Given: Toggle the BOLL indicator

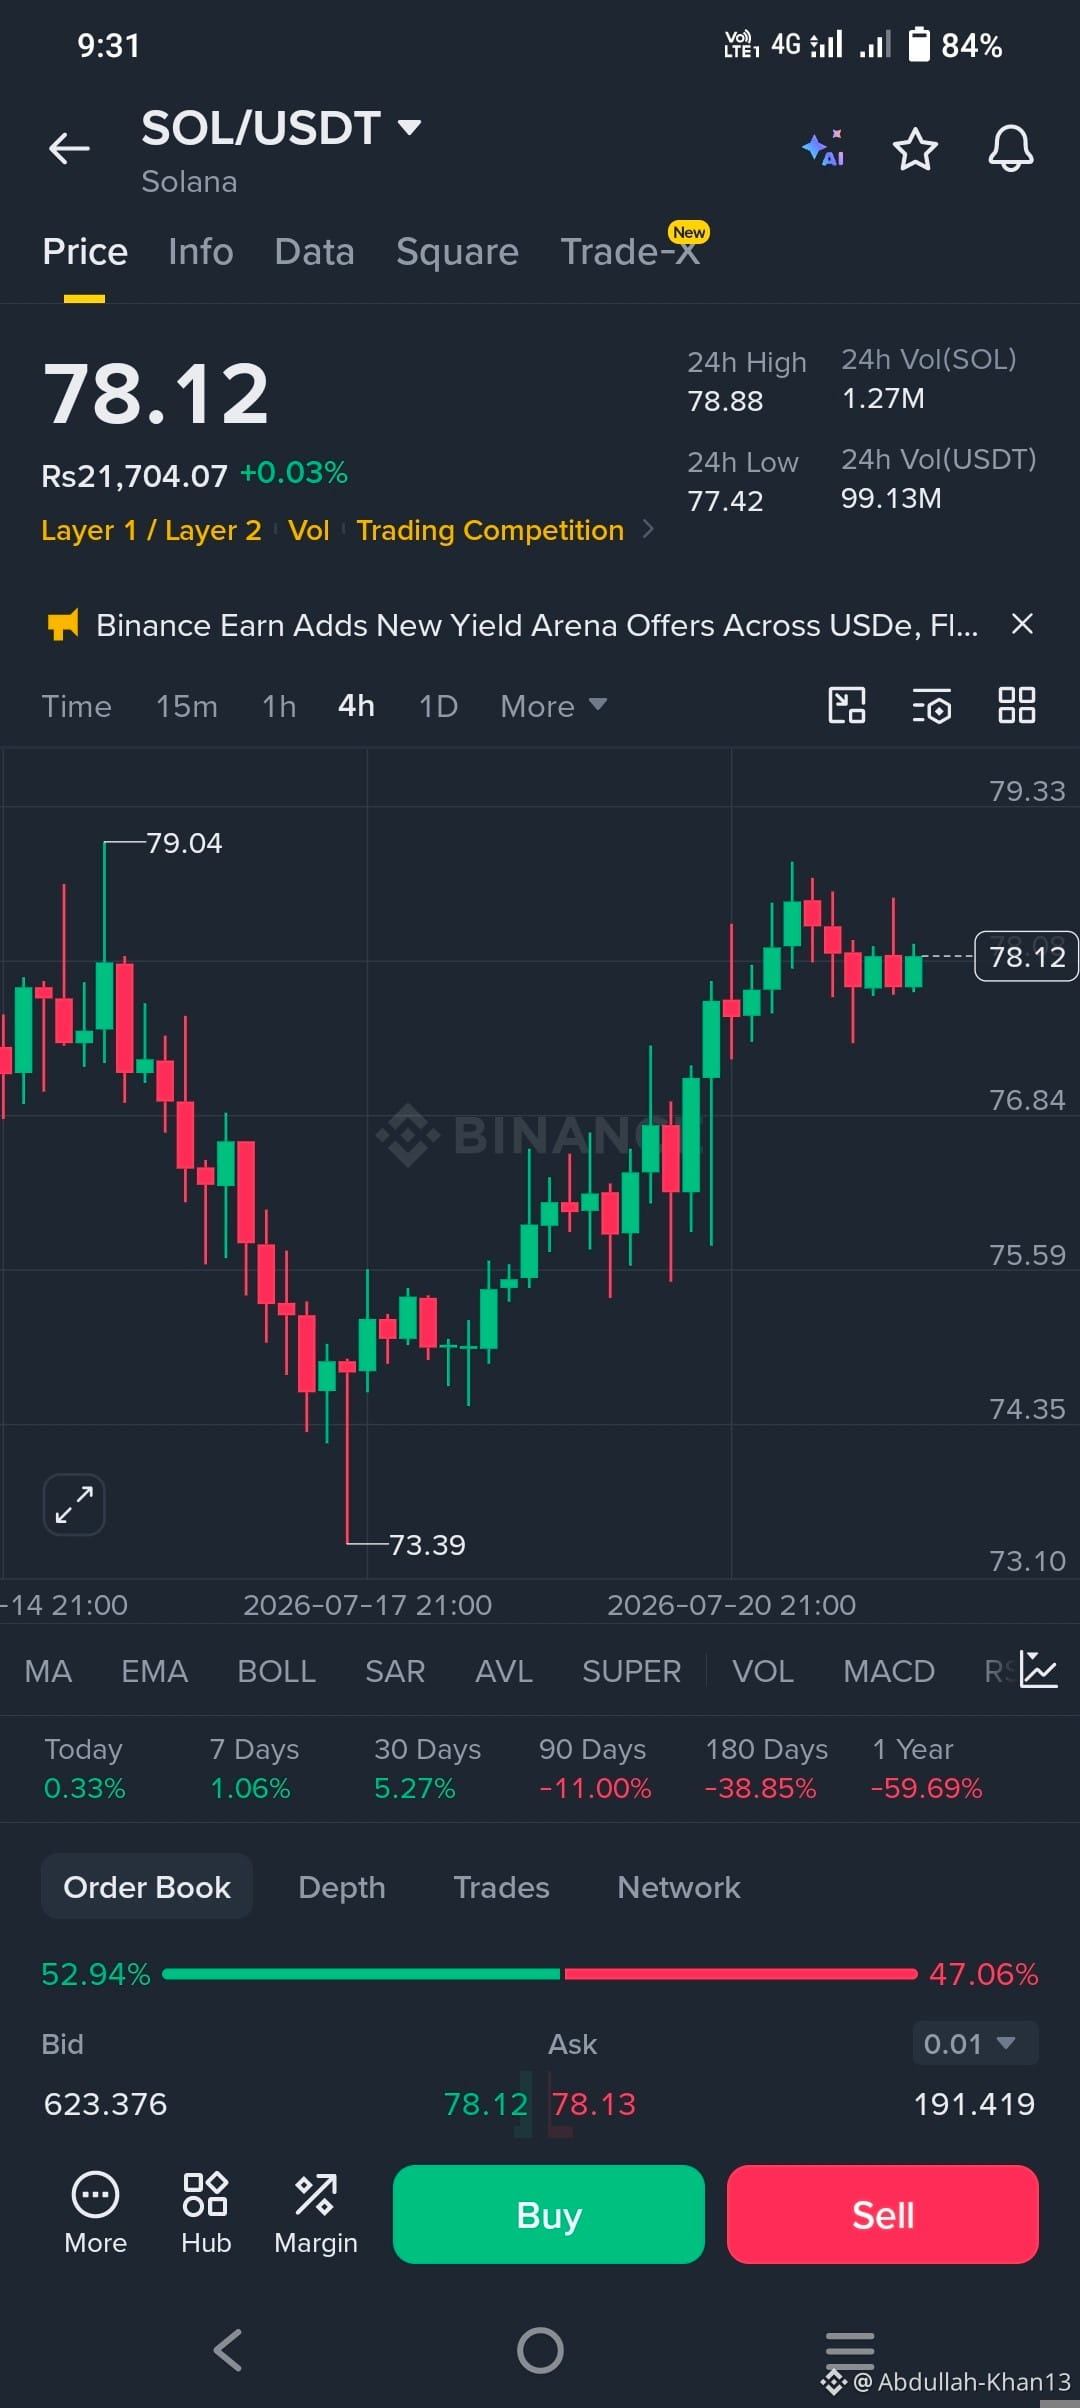Looking at the screenshot, I should pos(276,1671).
